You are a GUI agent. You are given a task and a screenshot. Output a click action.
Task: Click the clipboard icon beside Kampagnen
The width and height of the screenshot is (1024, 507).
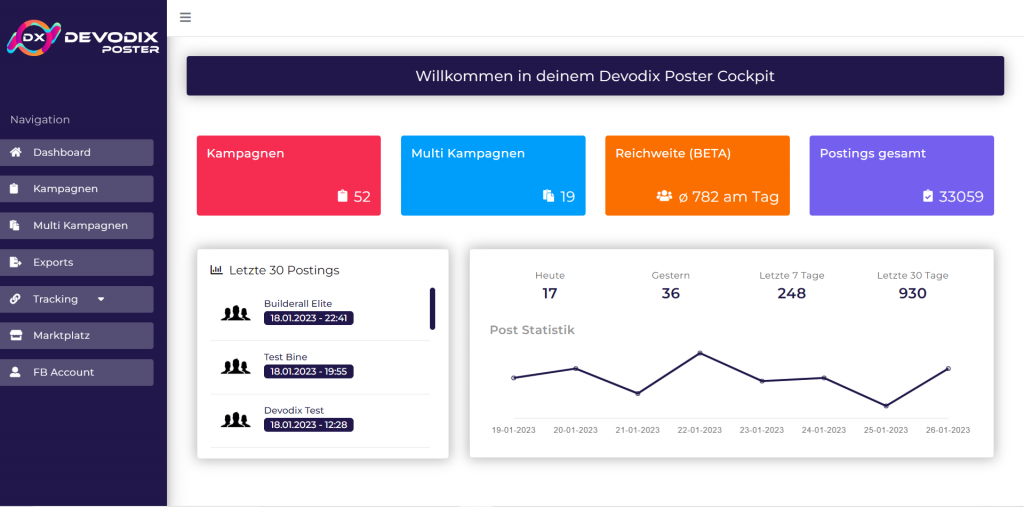click(x=15, y=189)
